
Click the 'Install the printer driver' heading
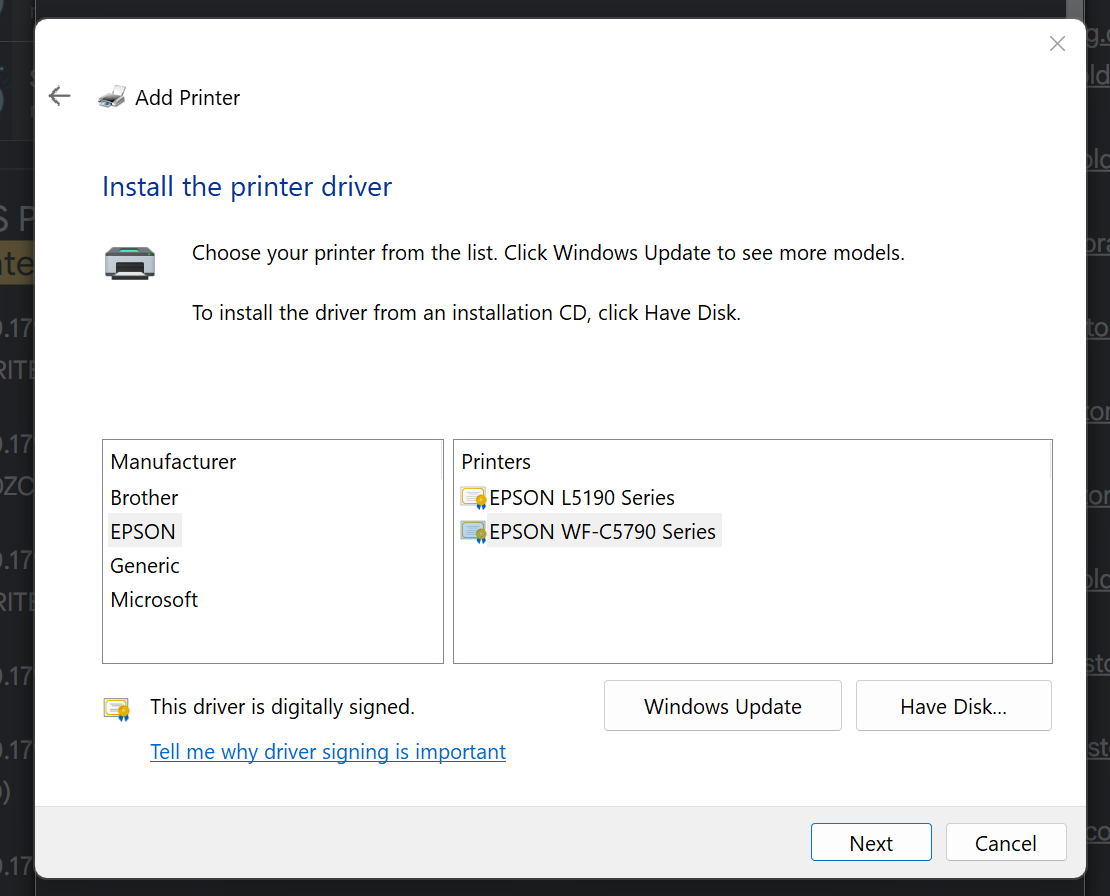click(x=247, y=187)
